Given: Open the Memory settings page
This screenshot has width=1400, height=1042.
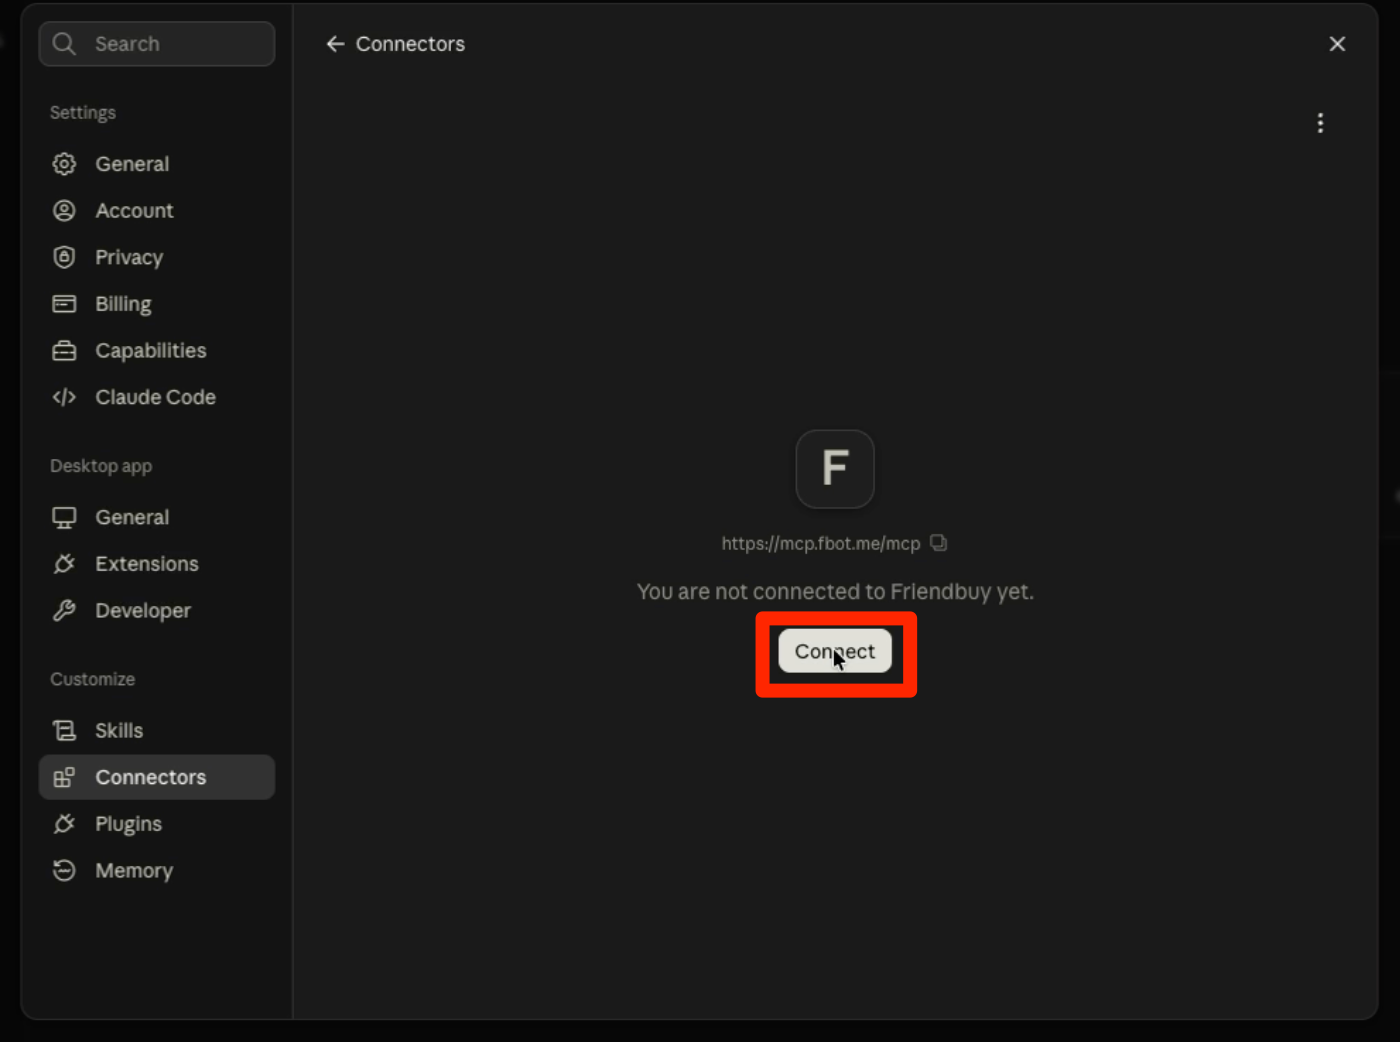Looking at the screenshot, I should pyautogui.click(x=157, y=871).
